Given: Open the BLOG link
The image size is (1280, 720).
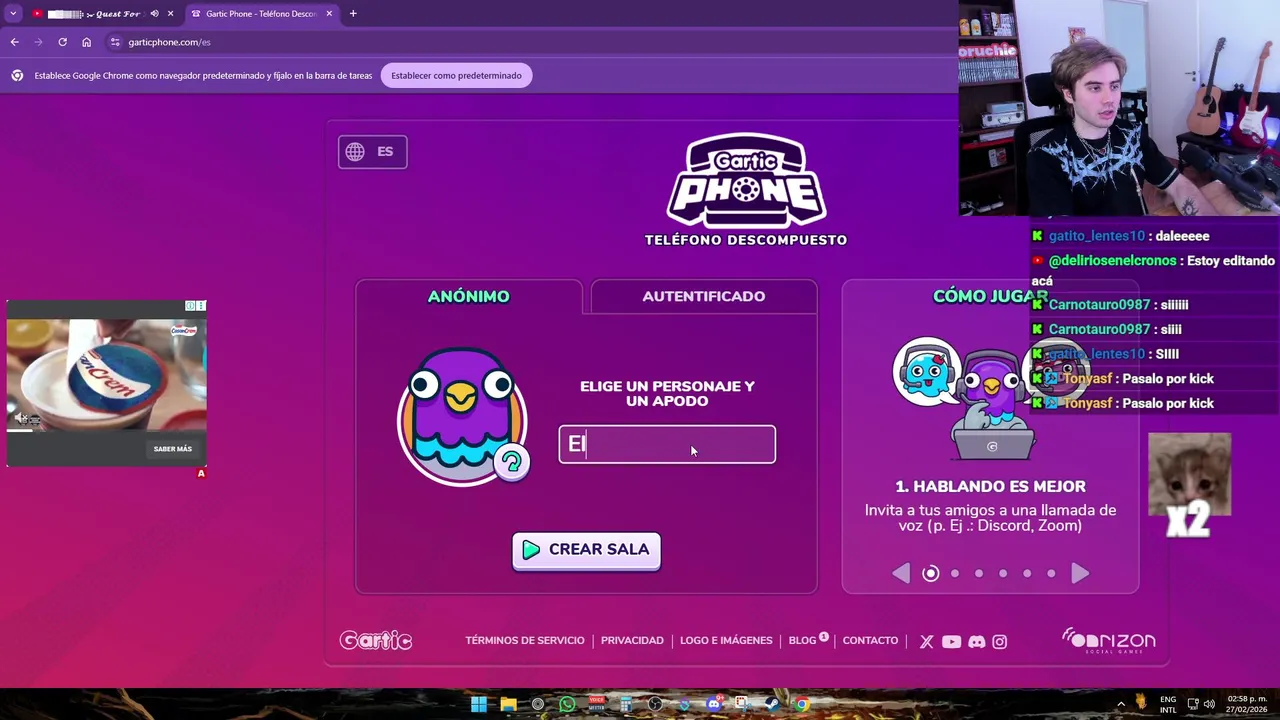Looking at the screenshot, I should 802,640.
